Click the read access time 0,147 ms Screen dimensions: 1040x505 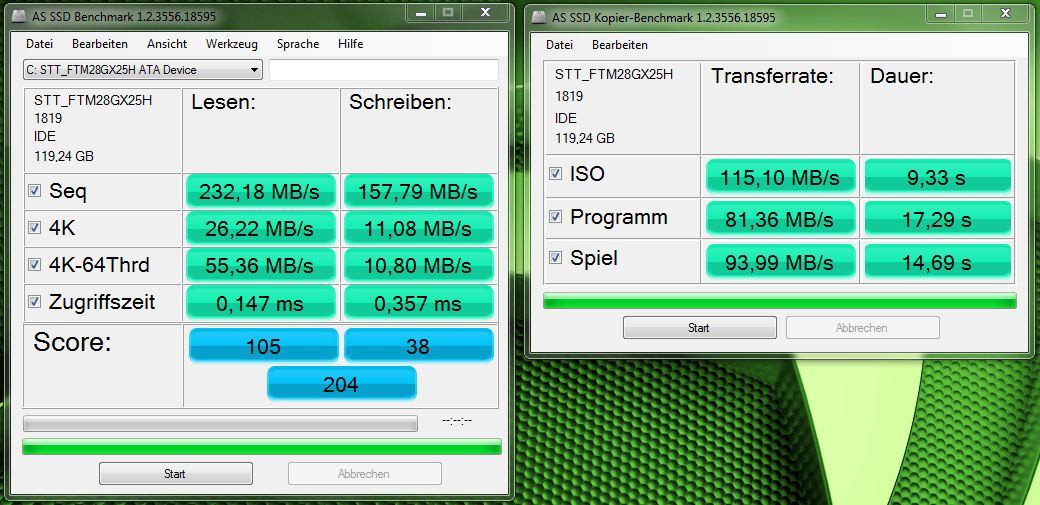coord(261,303)
